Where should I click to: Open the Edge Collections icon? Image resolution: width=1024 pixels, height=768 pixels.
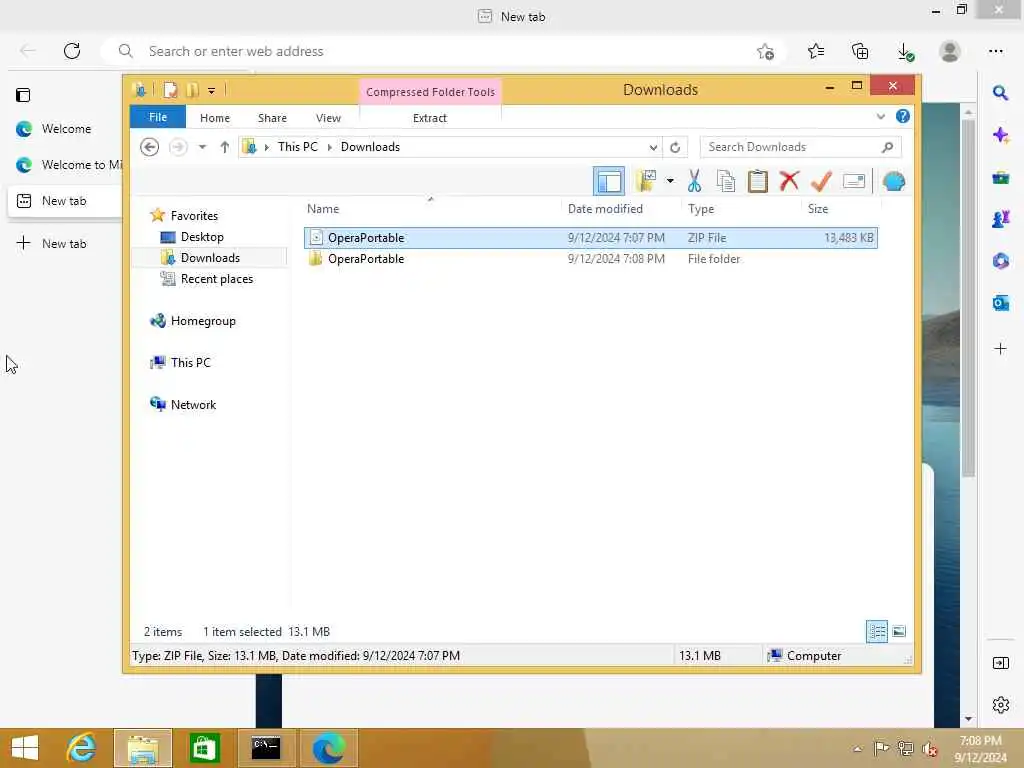tap(860, 51)
